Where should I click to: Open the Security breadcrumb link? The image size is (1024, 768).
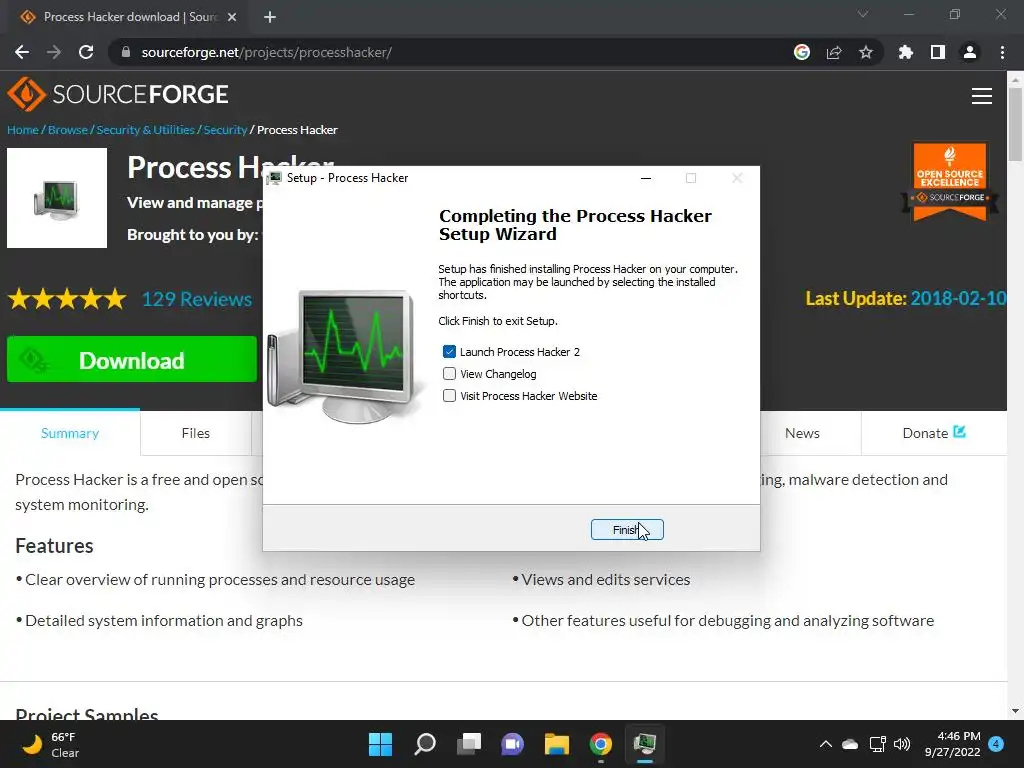pos(225,129)
